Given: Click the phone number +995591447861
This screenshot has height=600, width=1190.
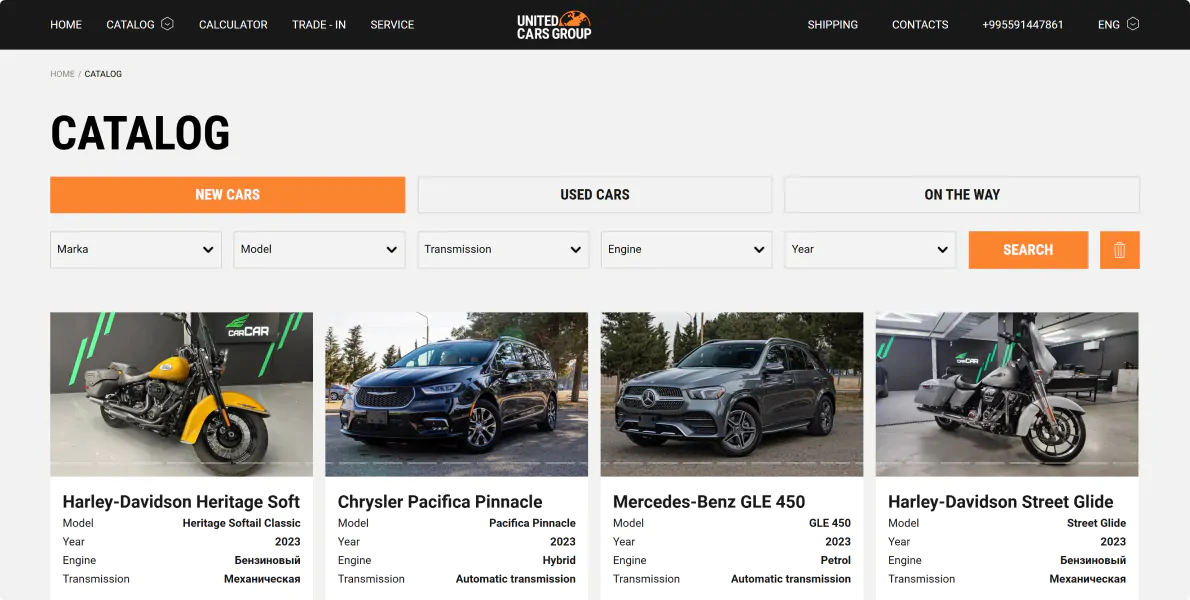Looking at the screenshot, I should [x=1022, y=25].
